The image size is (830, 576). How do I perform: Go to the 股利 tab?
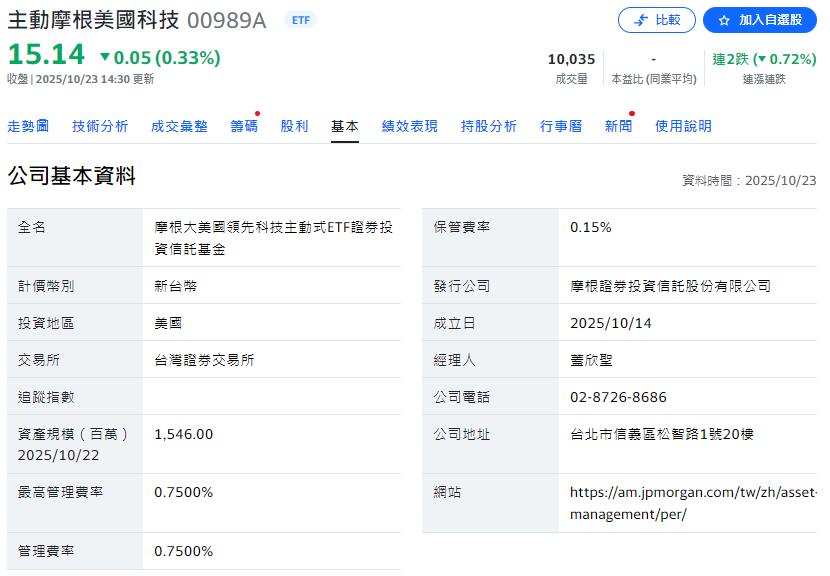point(294,126)
